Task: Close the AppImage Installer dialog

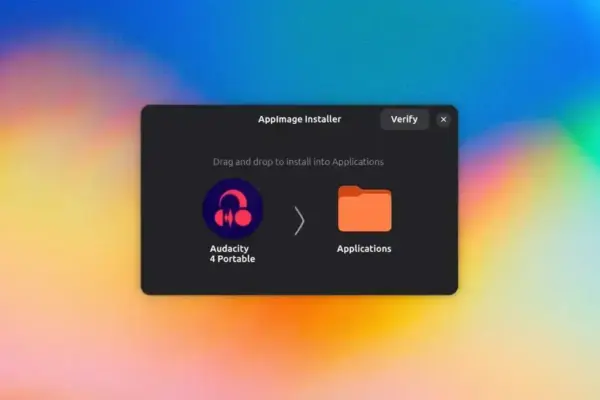Action: [443, 119]
